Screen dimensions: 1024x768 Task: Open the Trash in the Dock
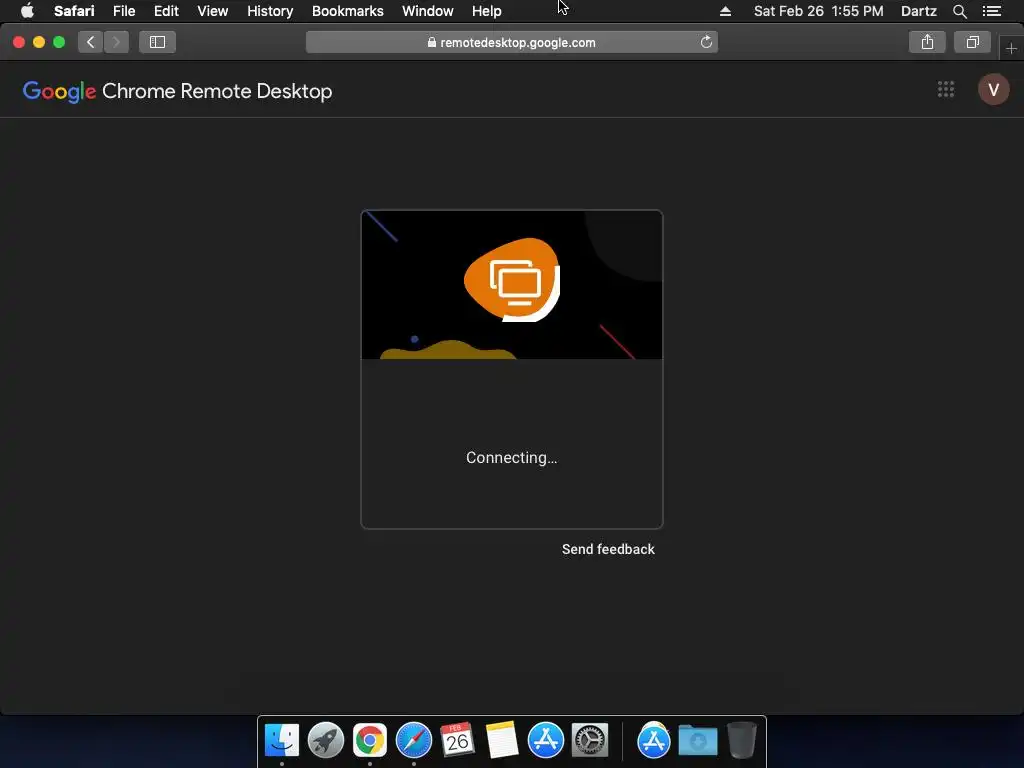pos(742,740)
